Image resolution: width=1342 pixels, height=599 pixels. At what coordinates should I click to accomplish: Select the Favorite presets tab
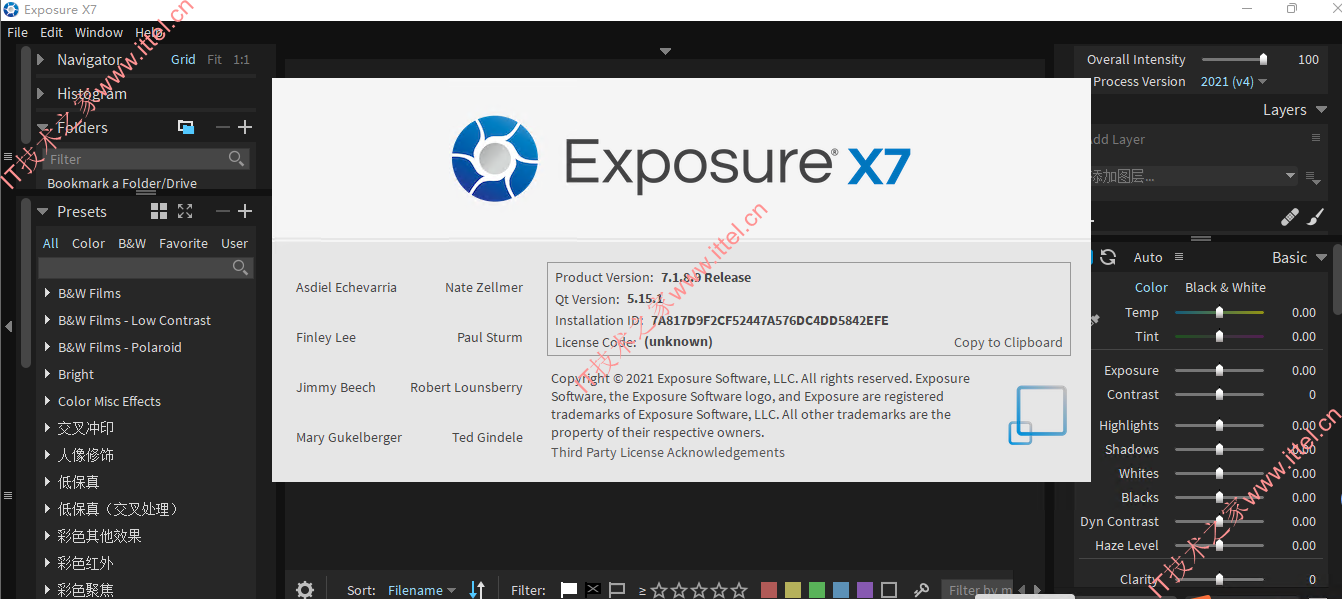[x=184, y=243]
